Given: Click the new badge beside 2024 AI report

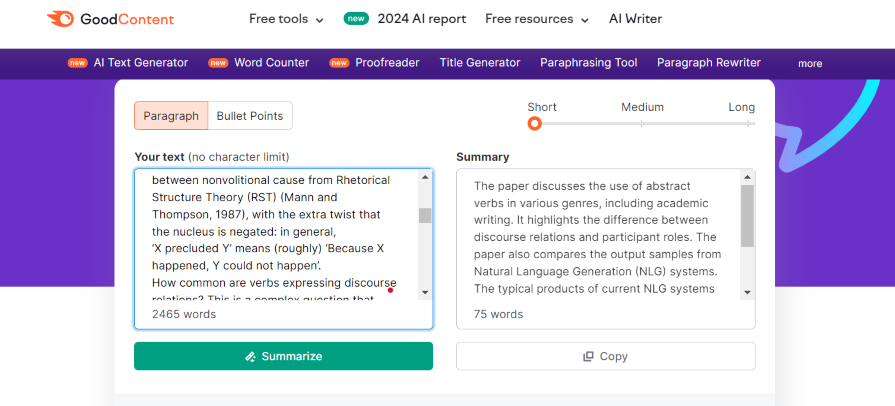Looking at the screenshot, I should [355, 19].
